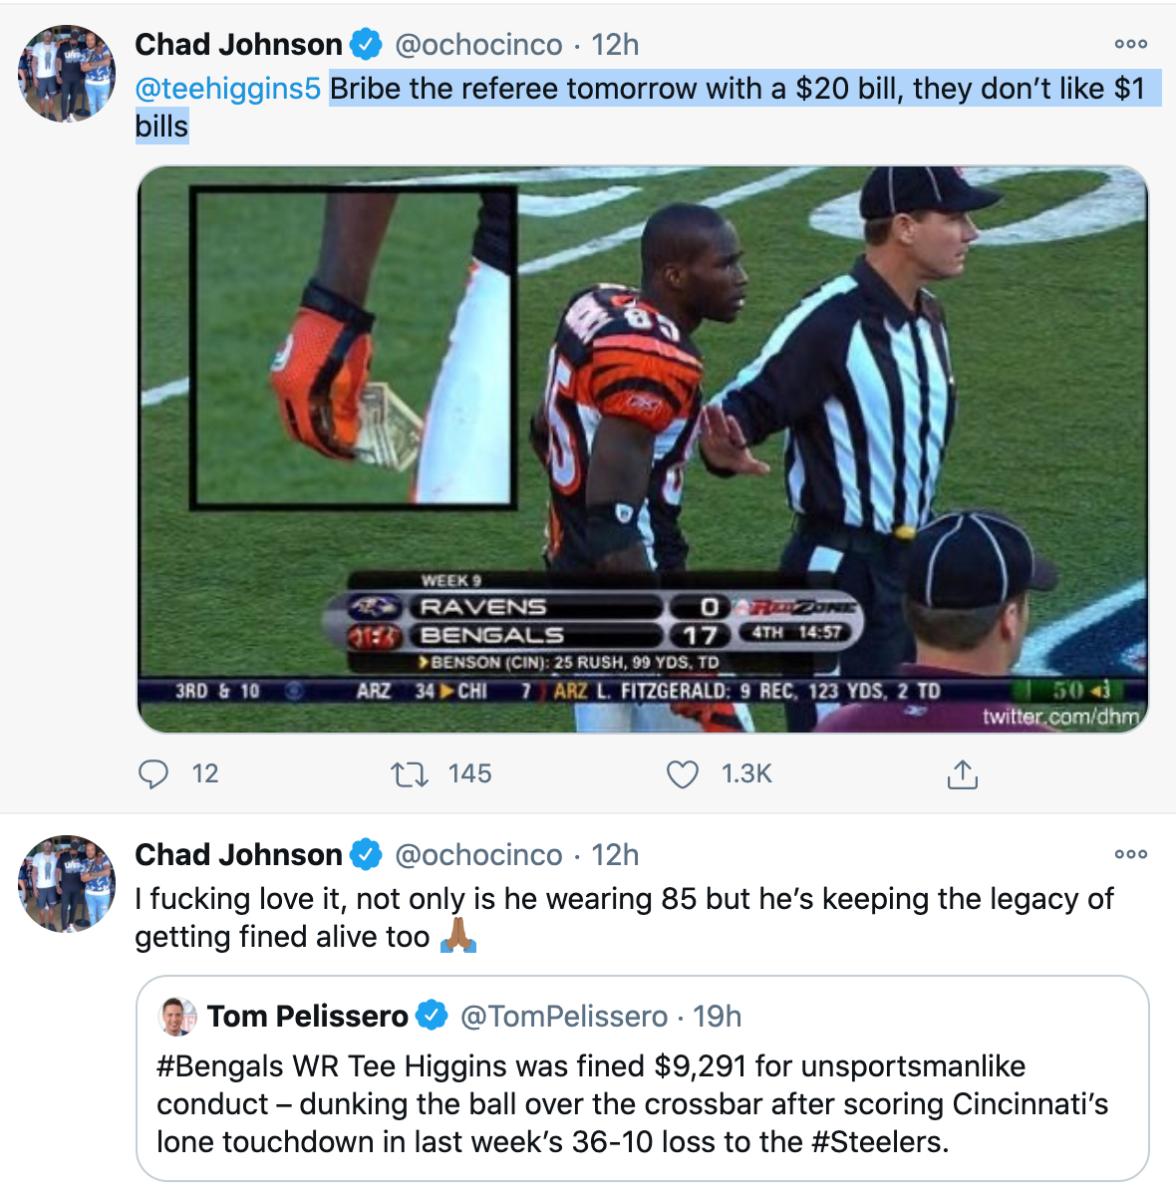
Task: Open more options on second tweet
Action: (1131, 855)
